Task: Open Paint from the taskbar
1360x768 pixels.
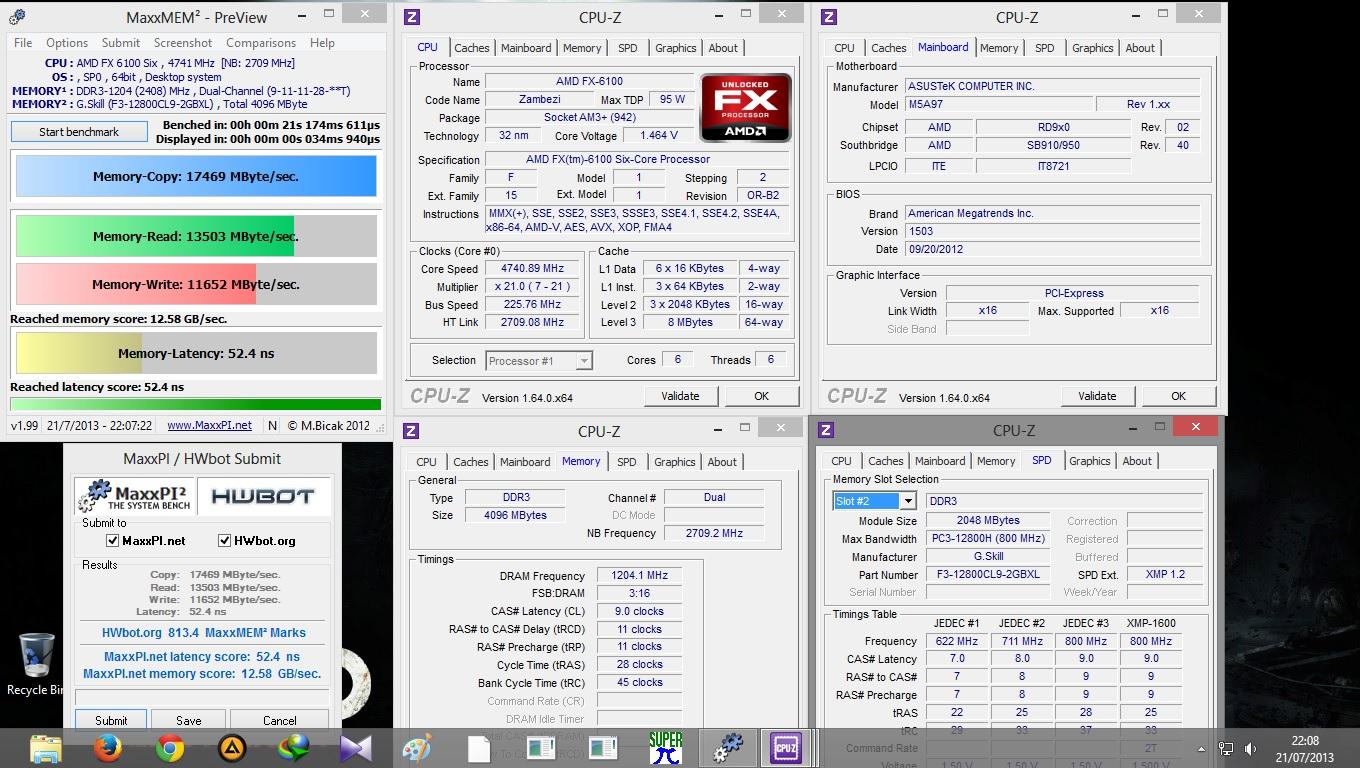Action: click(x=417, y=748)
